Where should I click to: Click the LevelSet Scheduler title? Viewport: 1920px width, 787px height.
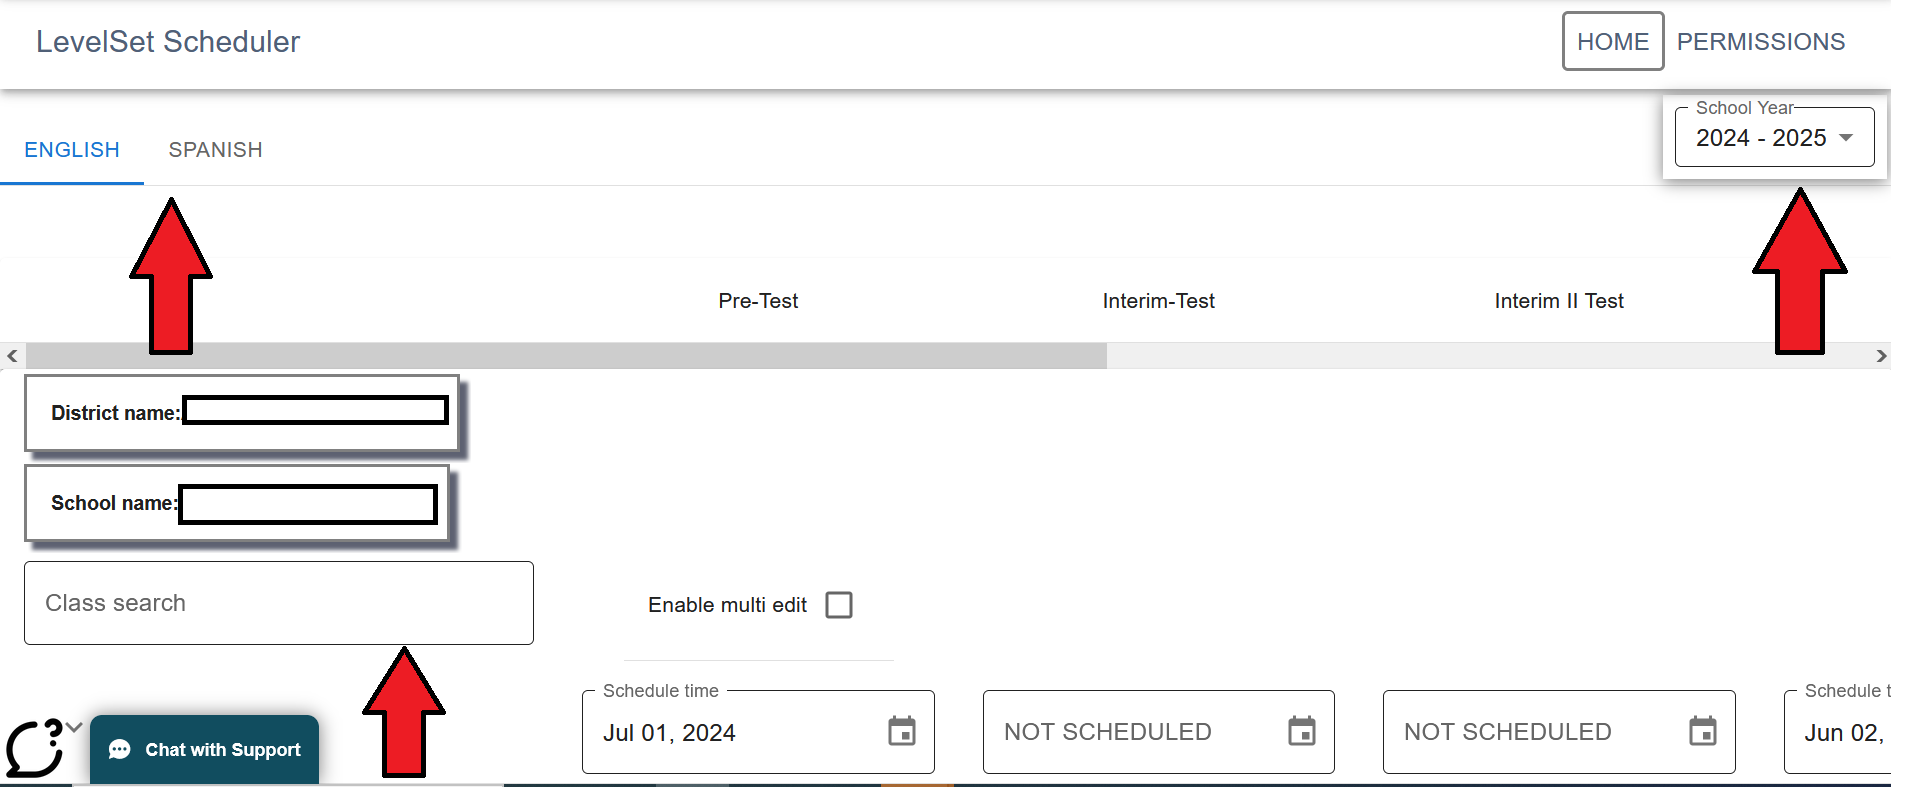[x=168, y=41]
